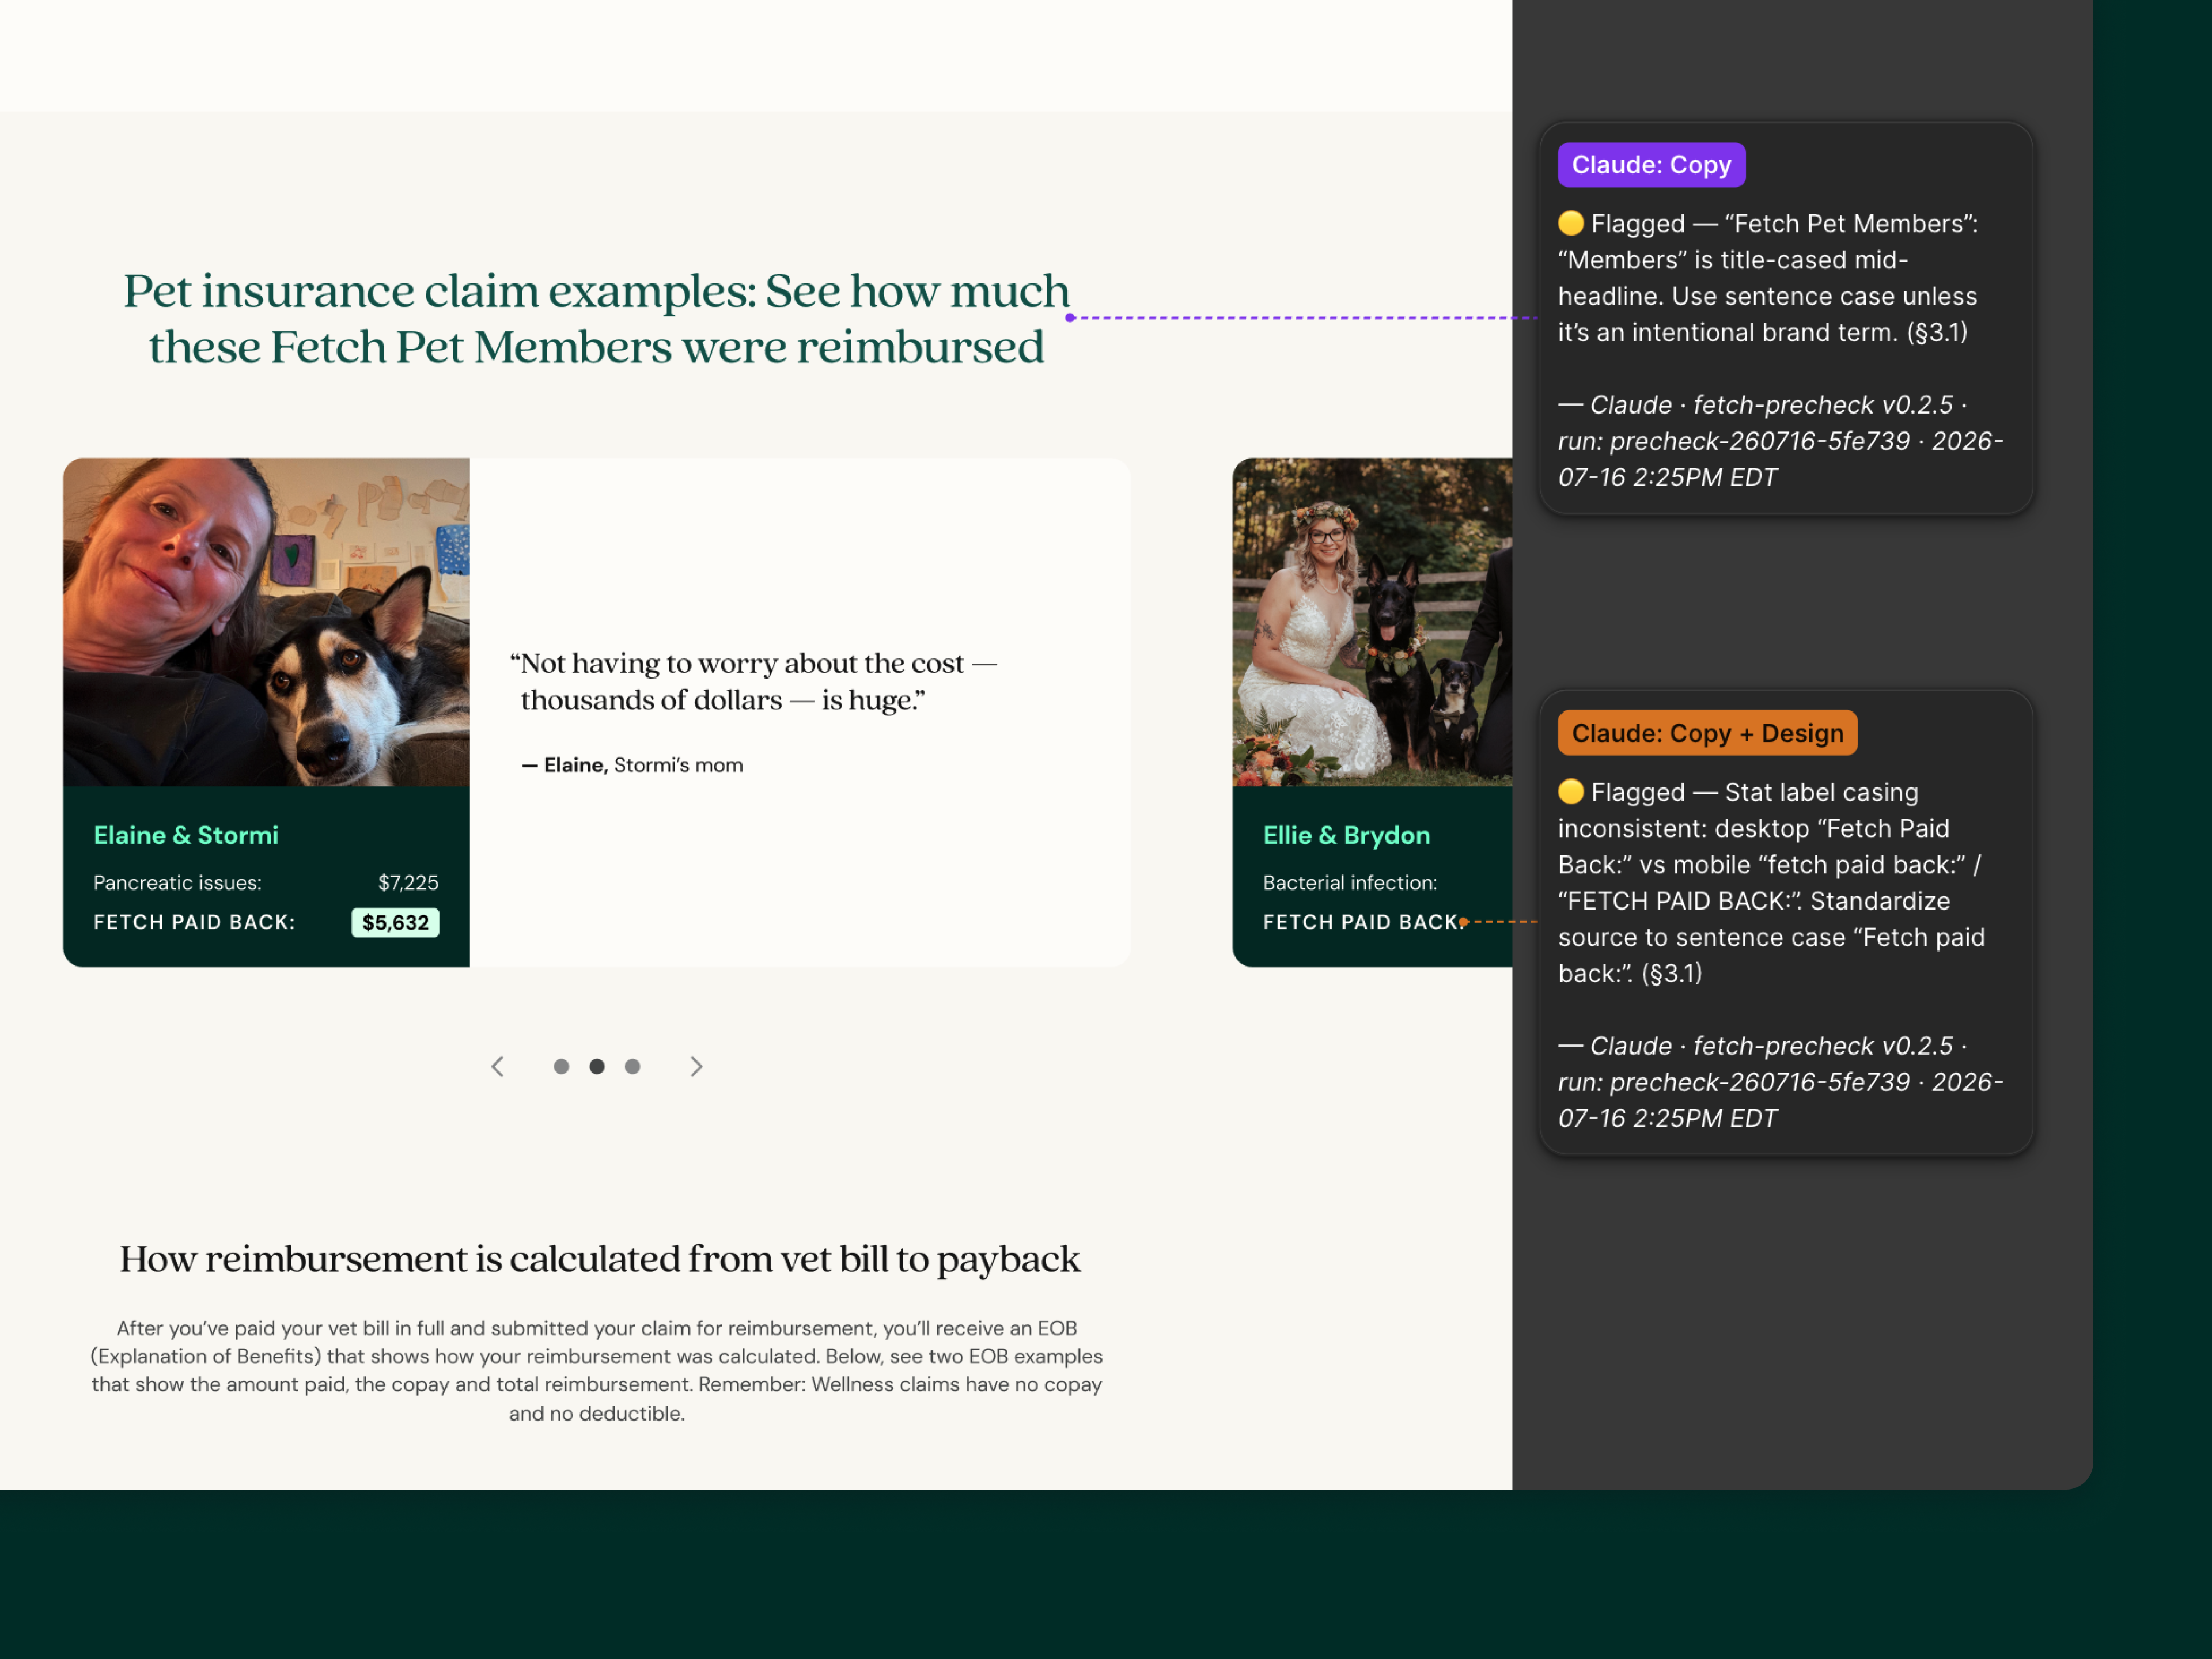Click the "How reimbursement is calculated" heading

(x=600, y=1259)
